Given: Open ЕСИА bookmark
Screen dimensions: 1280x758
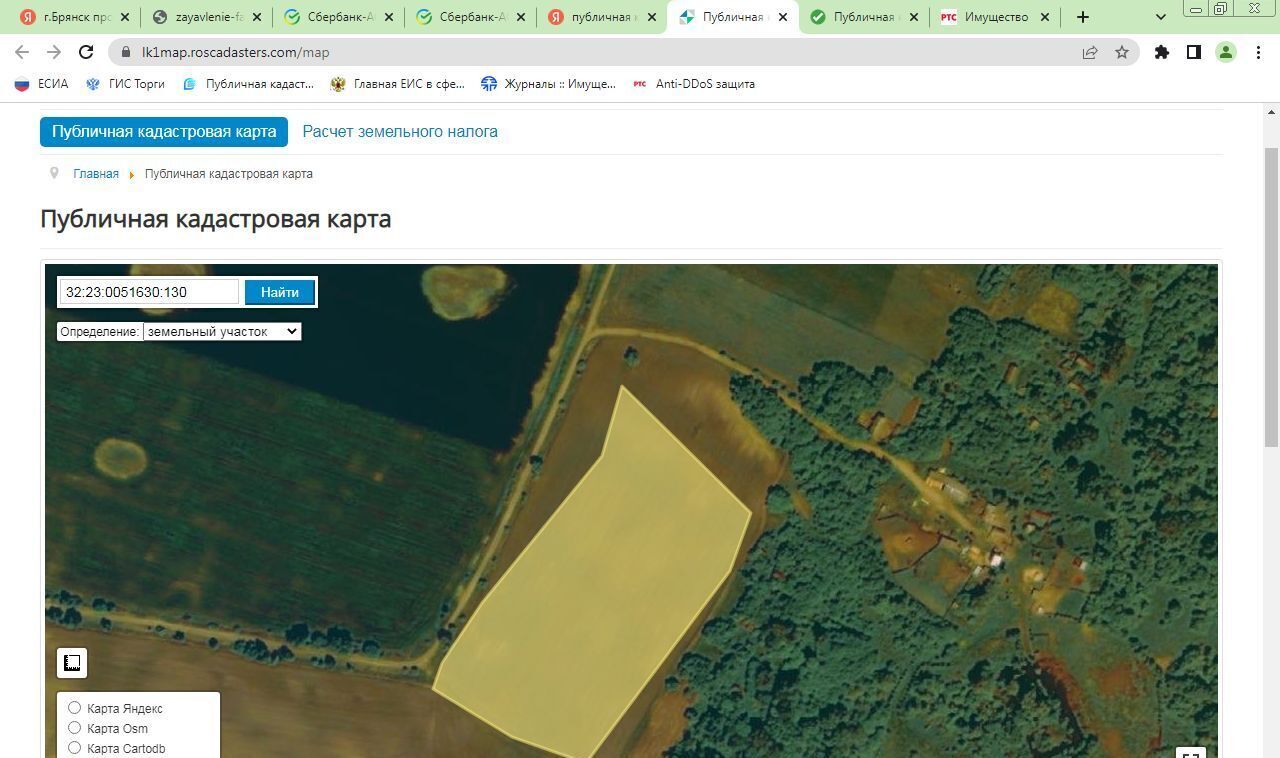Looking at the screenshot, I should tap(42, 84).
